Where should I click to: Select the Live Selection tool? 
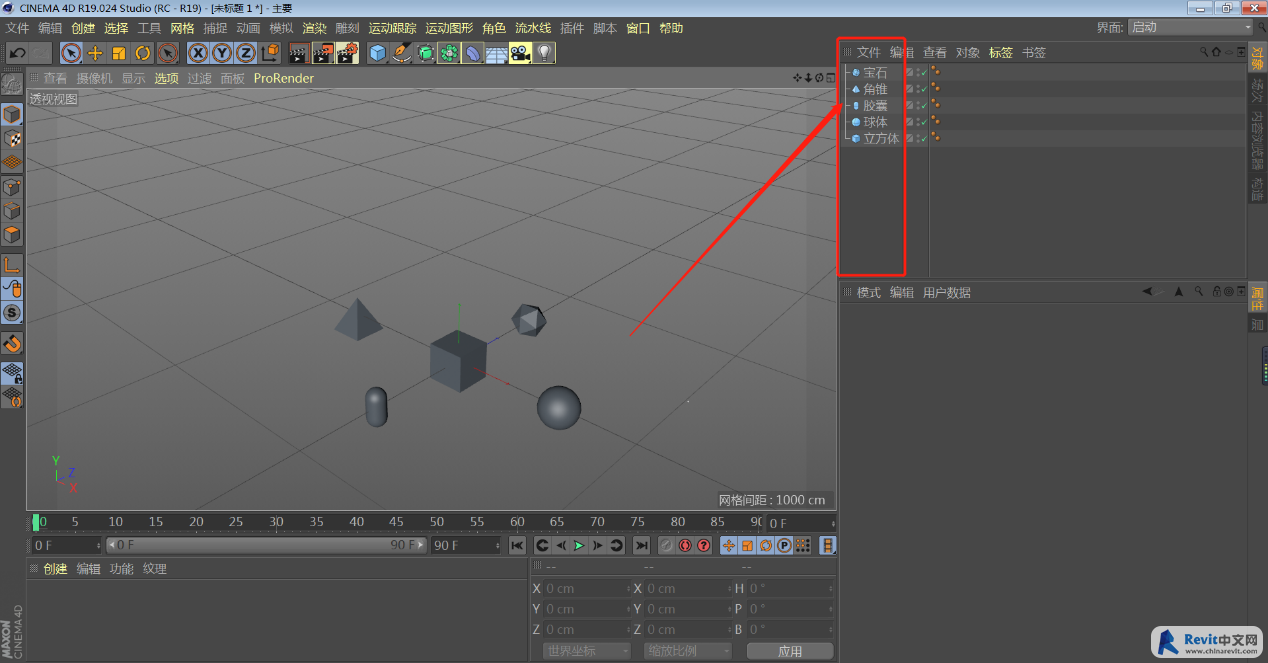[x=71, y=53]
